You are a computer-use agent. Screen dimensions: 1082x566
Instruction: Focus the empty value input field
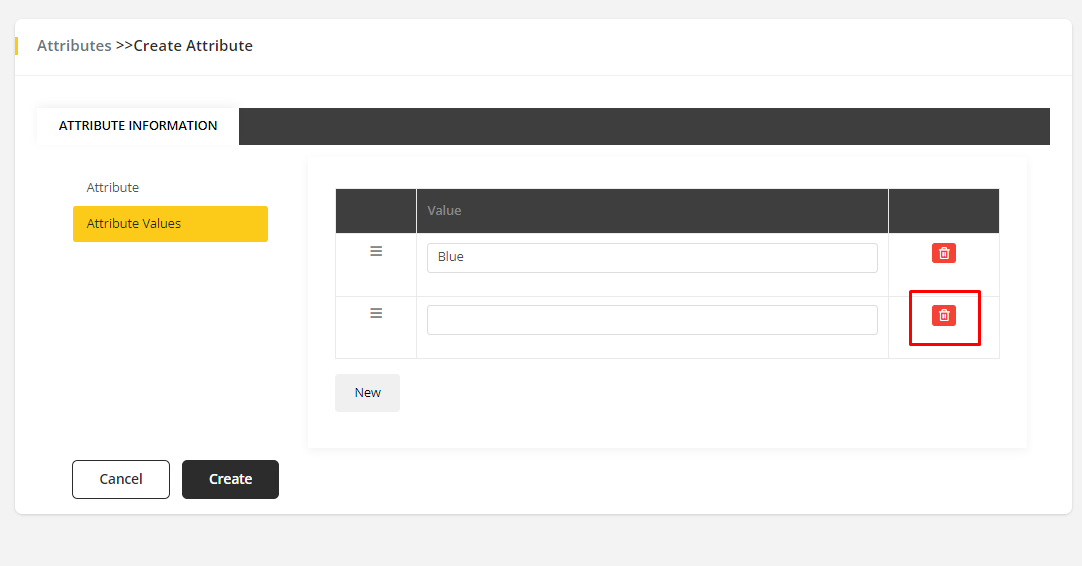pyautogui.click(x=652, y=320)
